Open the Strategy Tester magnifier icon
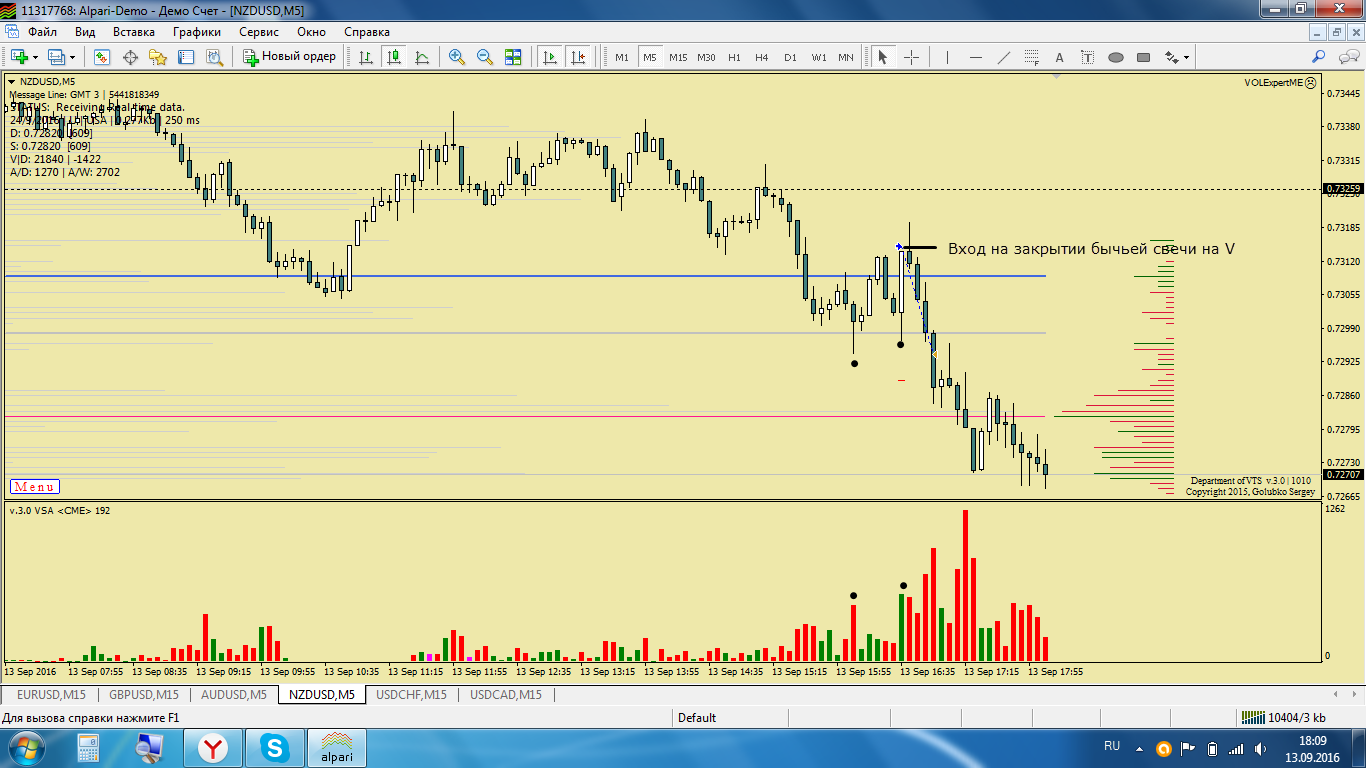The image size is (1366, 768). click(x=213, y=57)
